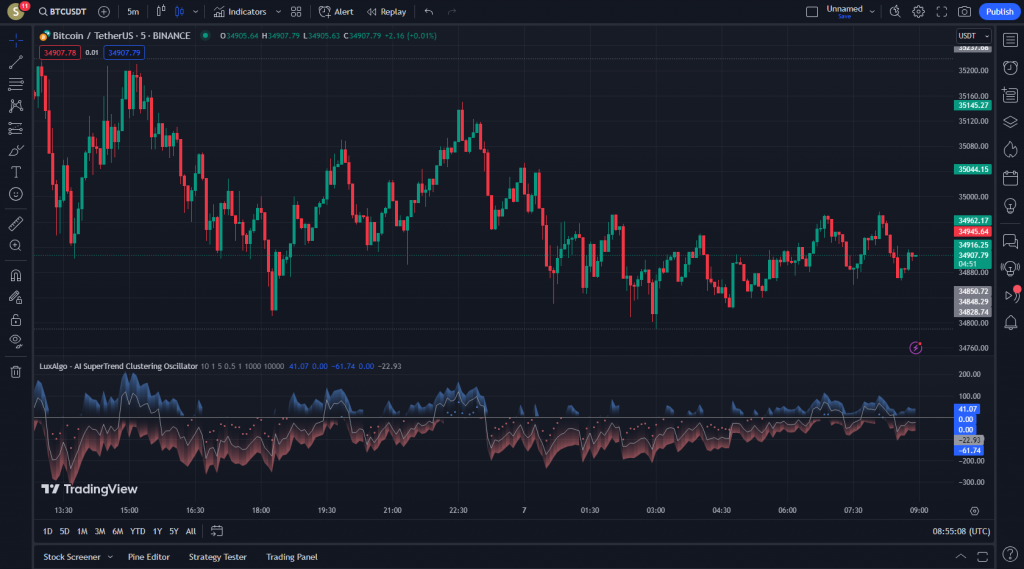Image resolution: width=1024 pixels, height=569 pixels.
Task: Open the USDT currency dropdown
Action: 973,36
